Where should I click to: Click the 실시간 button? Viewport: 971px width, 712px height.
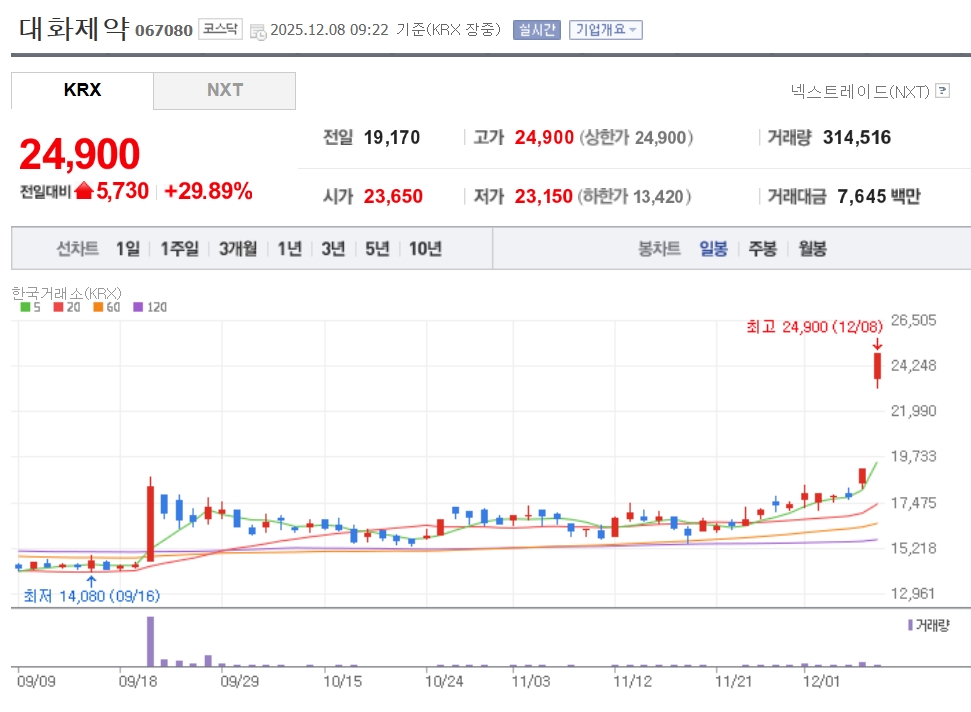click(x=537, y=30)
